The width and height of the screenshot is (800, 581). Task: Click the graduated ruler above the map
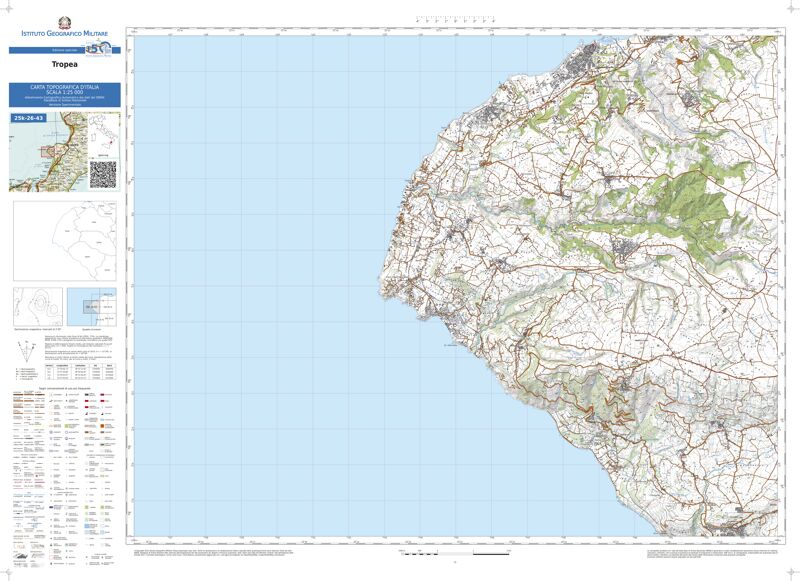[x=455, y=19]
